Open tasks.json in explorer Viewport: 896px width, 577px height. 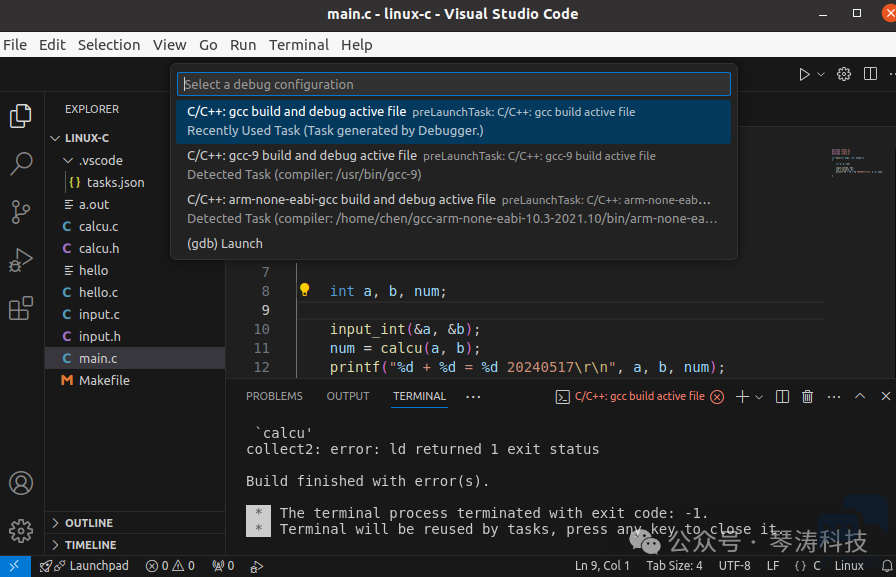coord(135,183)
